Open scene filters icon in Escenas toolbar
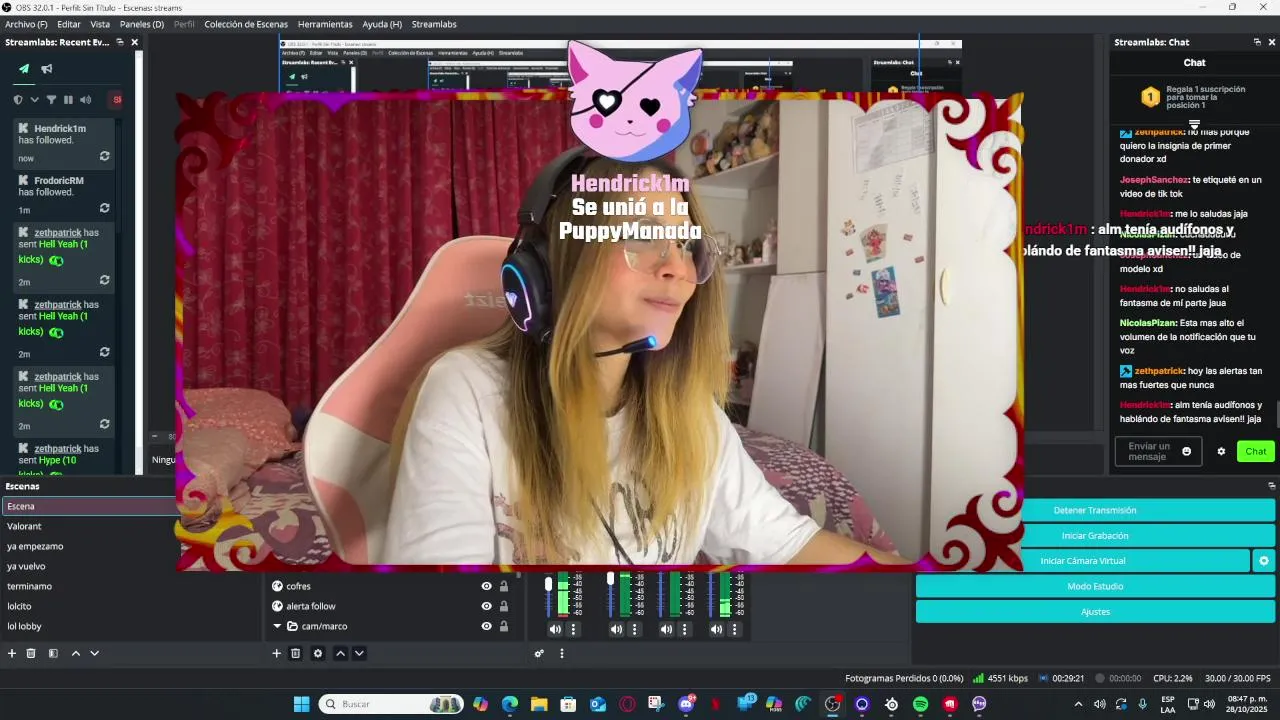Screen dimensions: 1280x720 (x=53, y=653)
